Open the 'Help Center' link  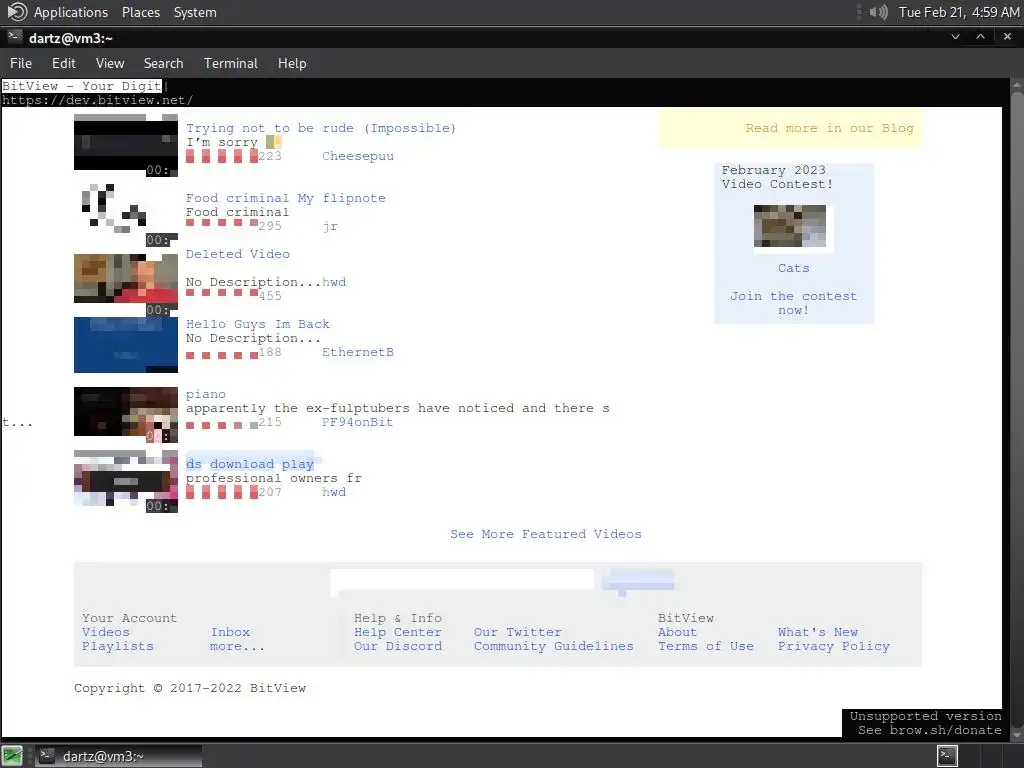[x=398, y=632]
